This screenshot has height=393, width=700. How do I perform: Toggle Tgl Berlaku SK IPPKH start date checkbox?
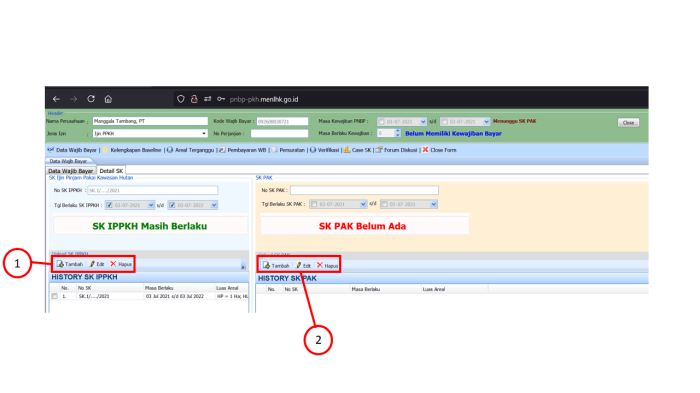coord(109,205)
